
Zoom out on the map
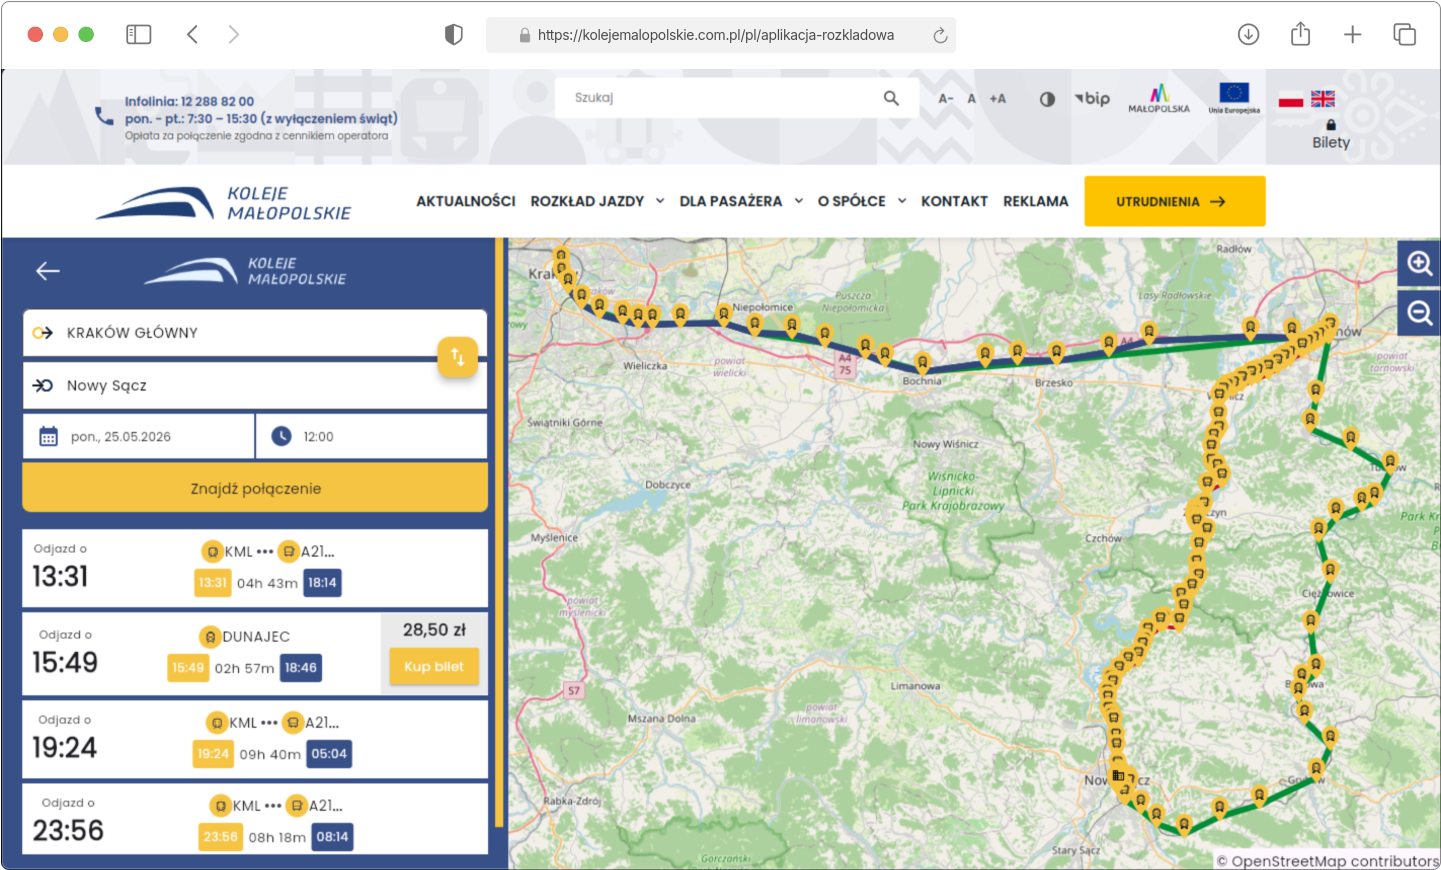(x=1419, y=313)
